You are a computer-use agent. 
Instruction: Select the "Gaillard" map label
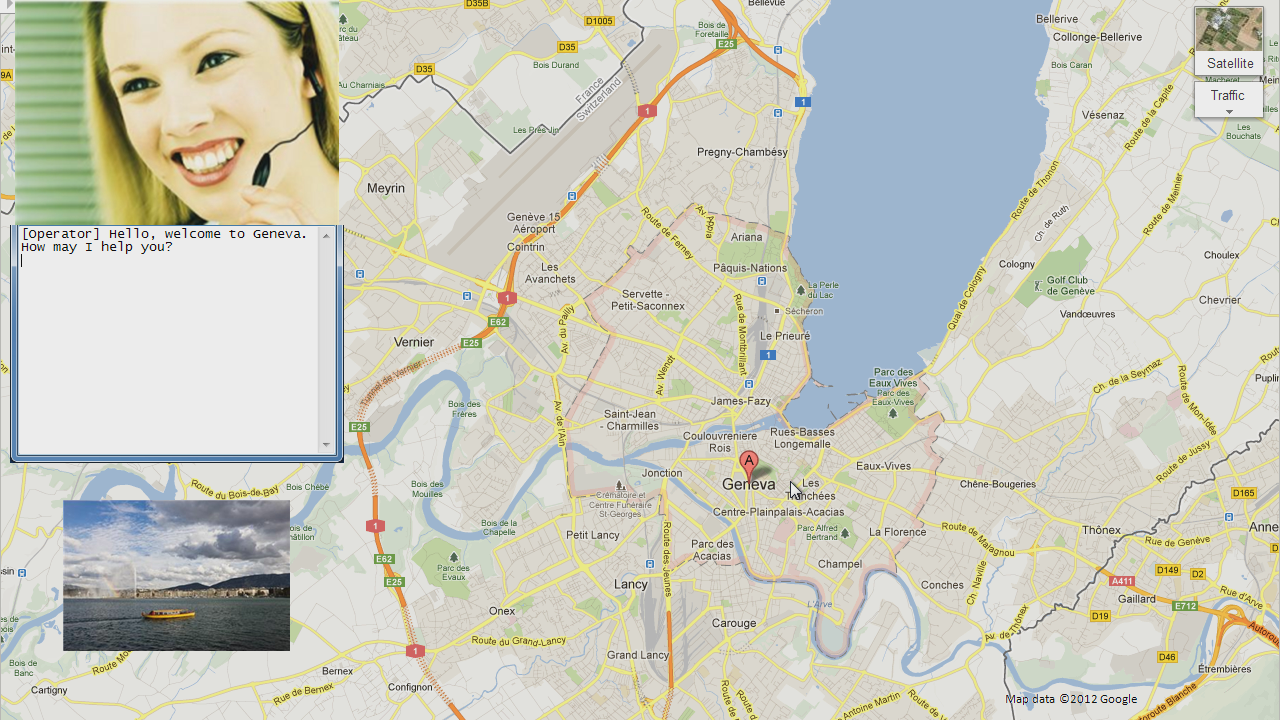click(x=1137, y=600)
